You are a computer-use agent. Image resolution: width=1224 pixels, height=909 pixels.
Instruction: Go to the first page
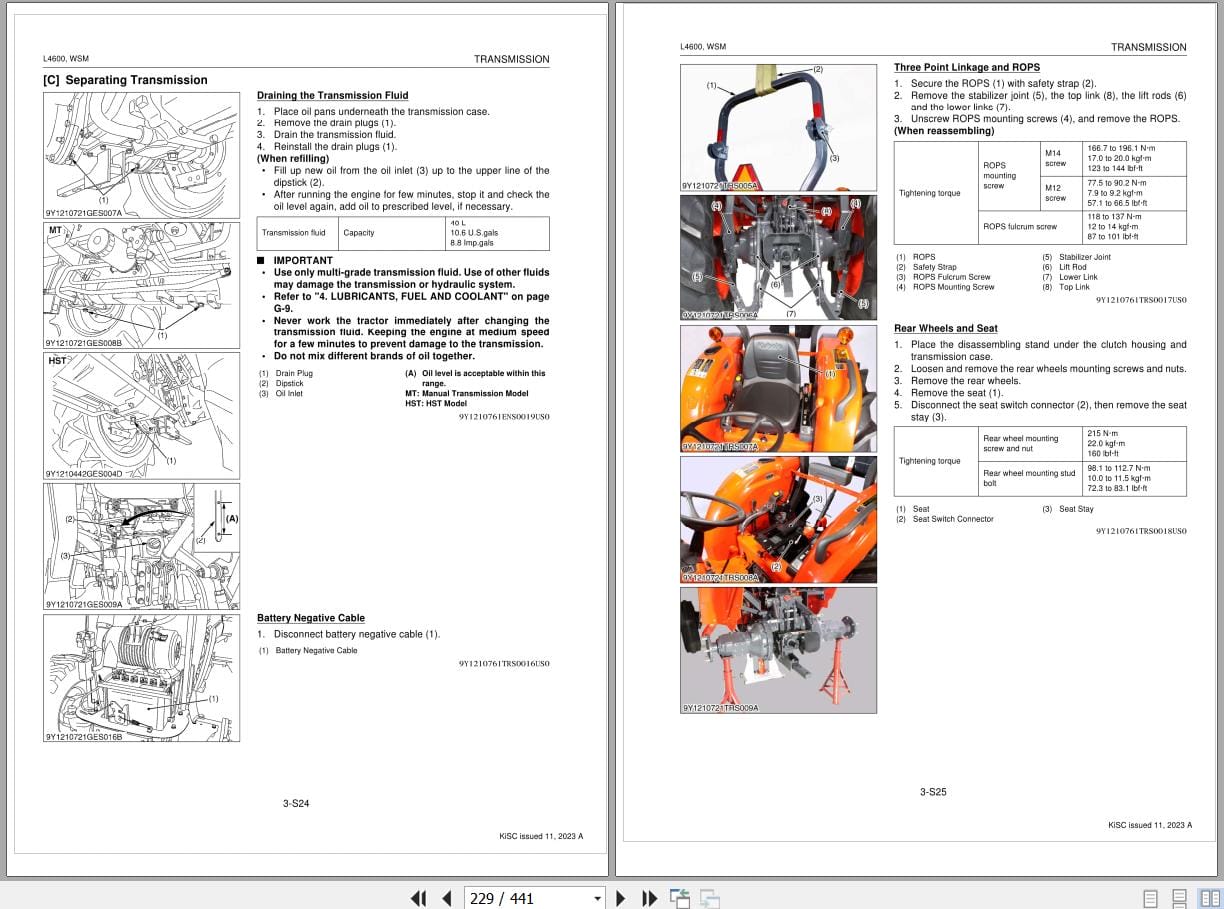click(418, 898)
